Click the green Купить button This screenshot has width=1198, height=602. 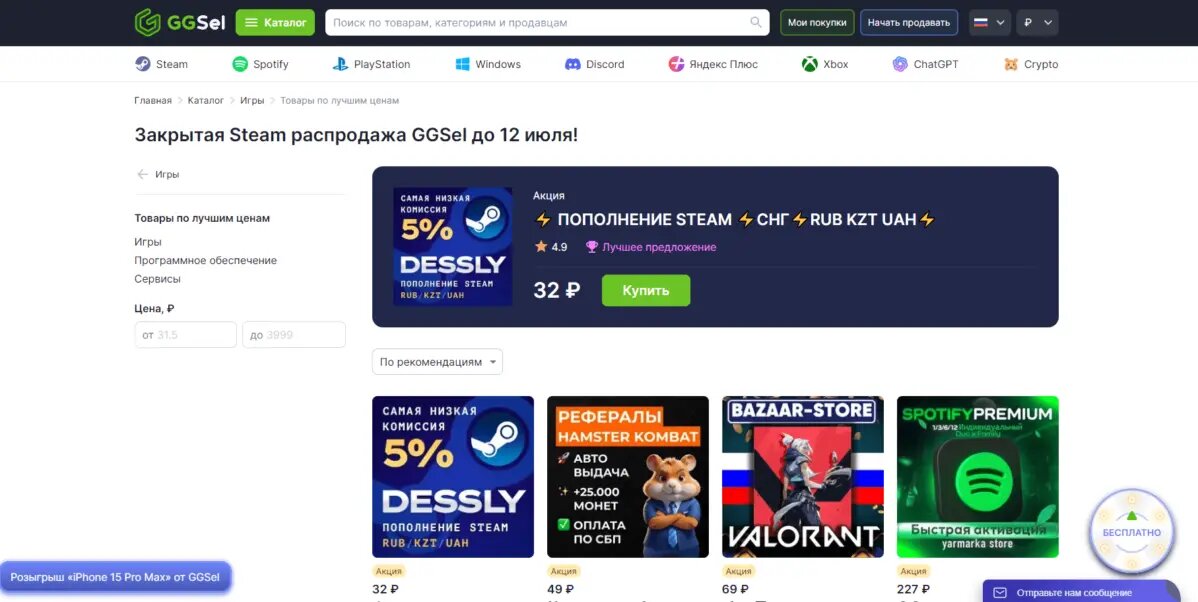pos(646,290)
